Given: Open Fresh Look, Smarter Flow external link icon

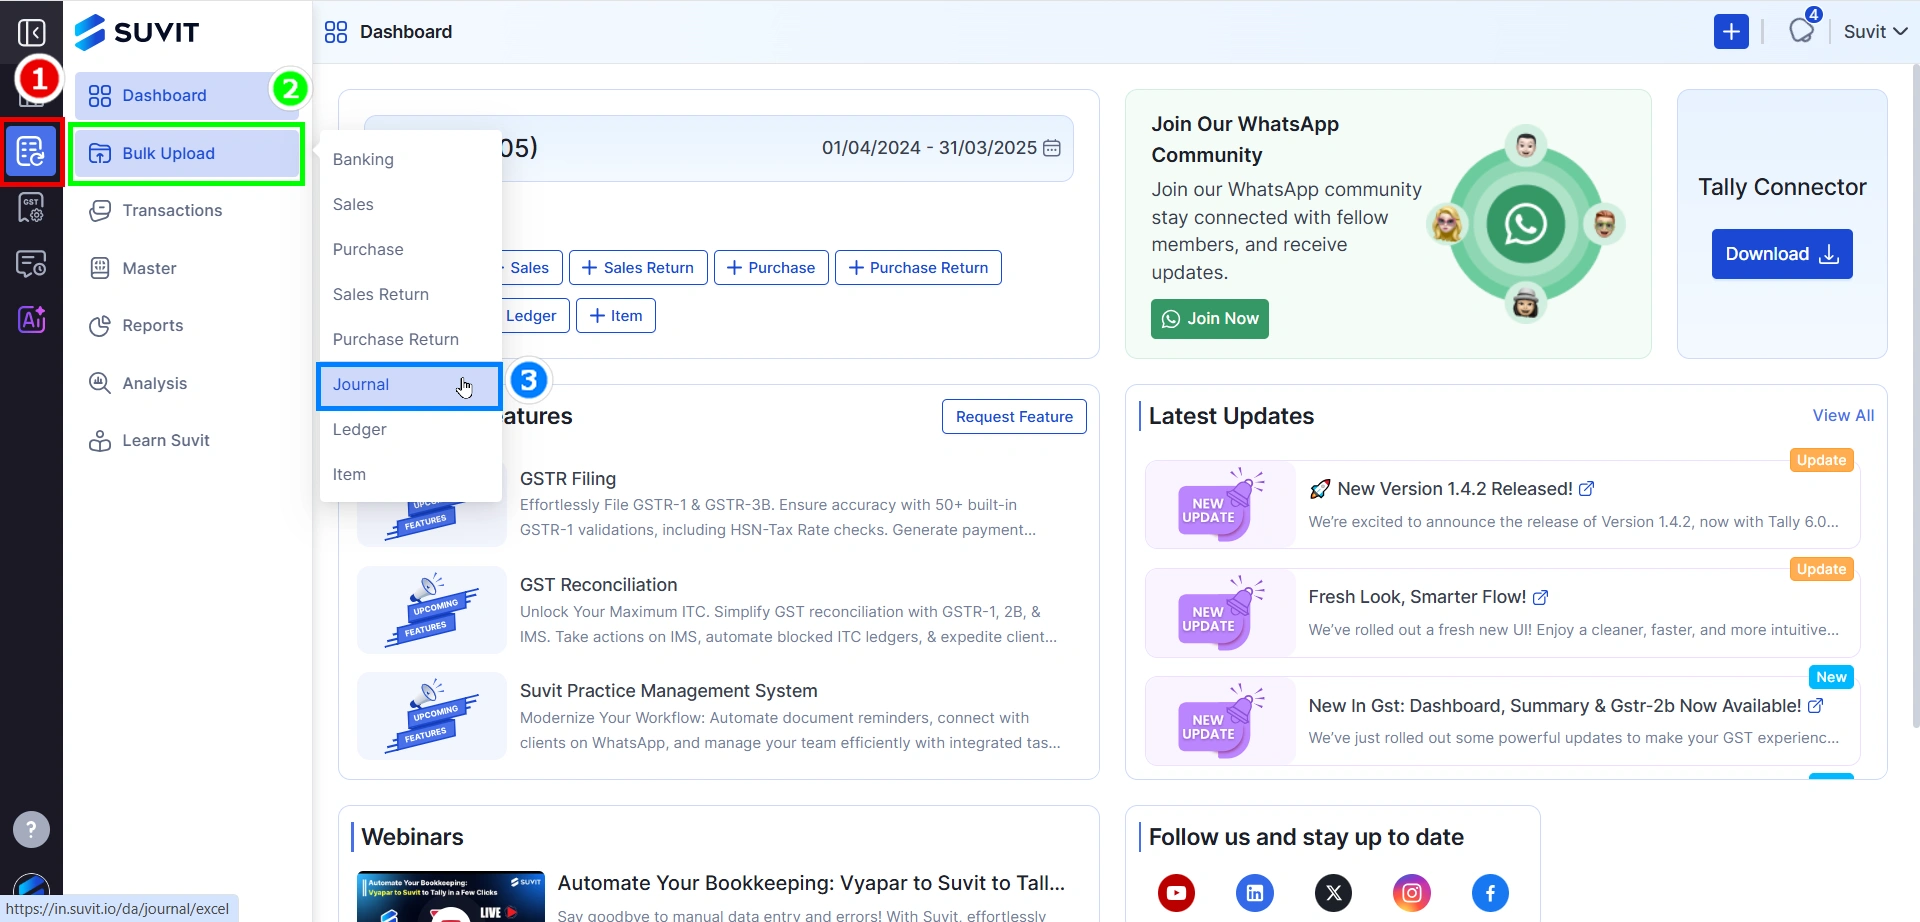Looking at the screenshot, I should click(x=1540, y=598).
